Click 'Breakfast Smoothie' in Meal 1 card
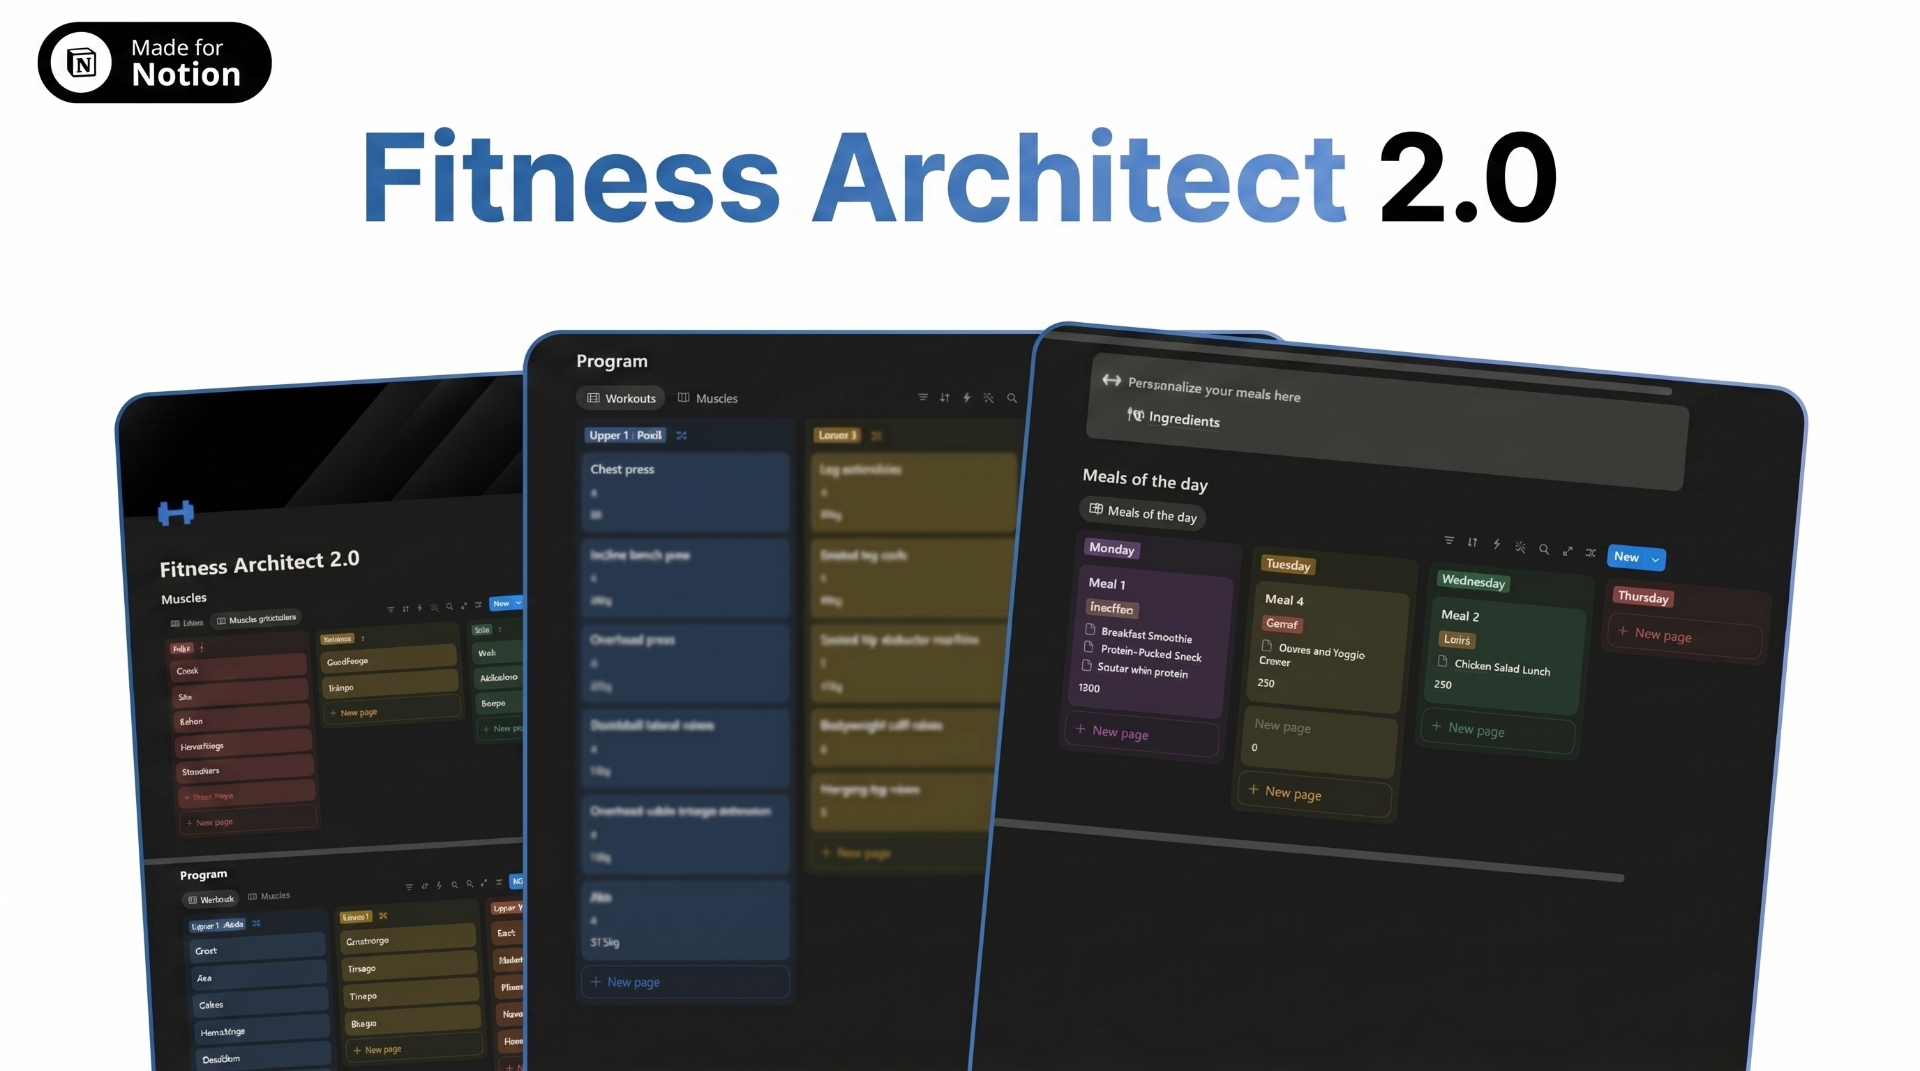Image resolution: width=1920 pixels, height=1071 pixels. pyautogui.click(x=1146, y=635)
